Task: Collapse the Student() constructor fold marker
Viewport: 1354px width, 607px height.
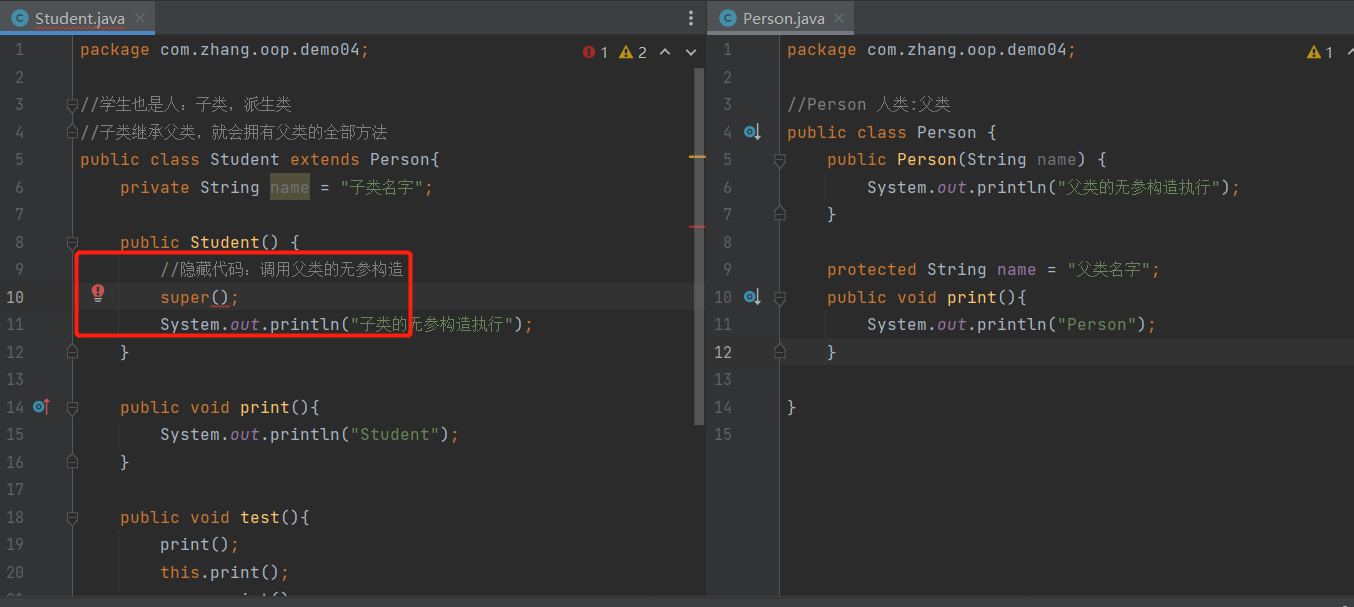Action: tap(72, 242)
